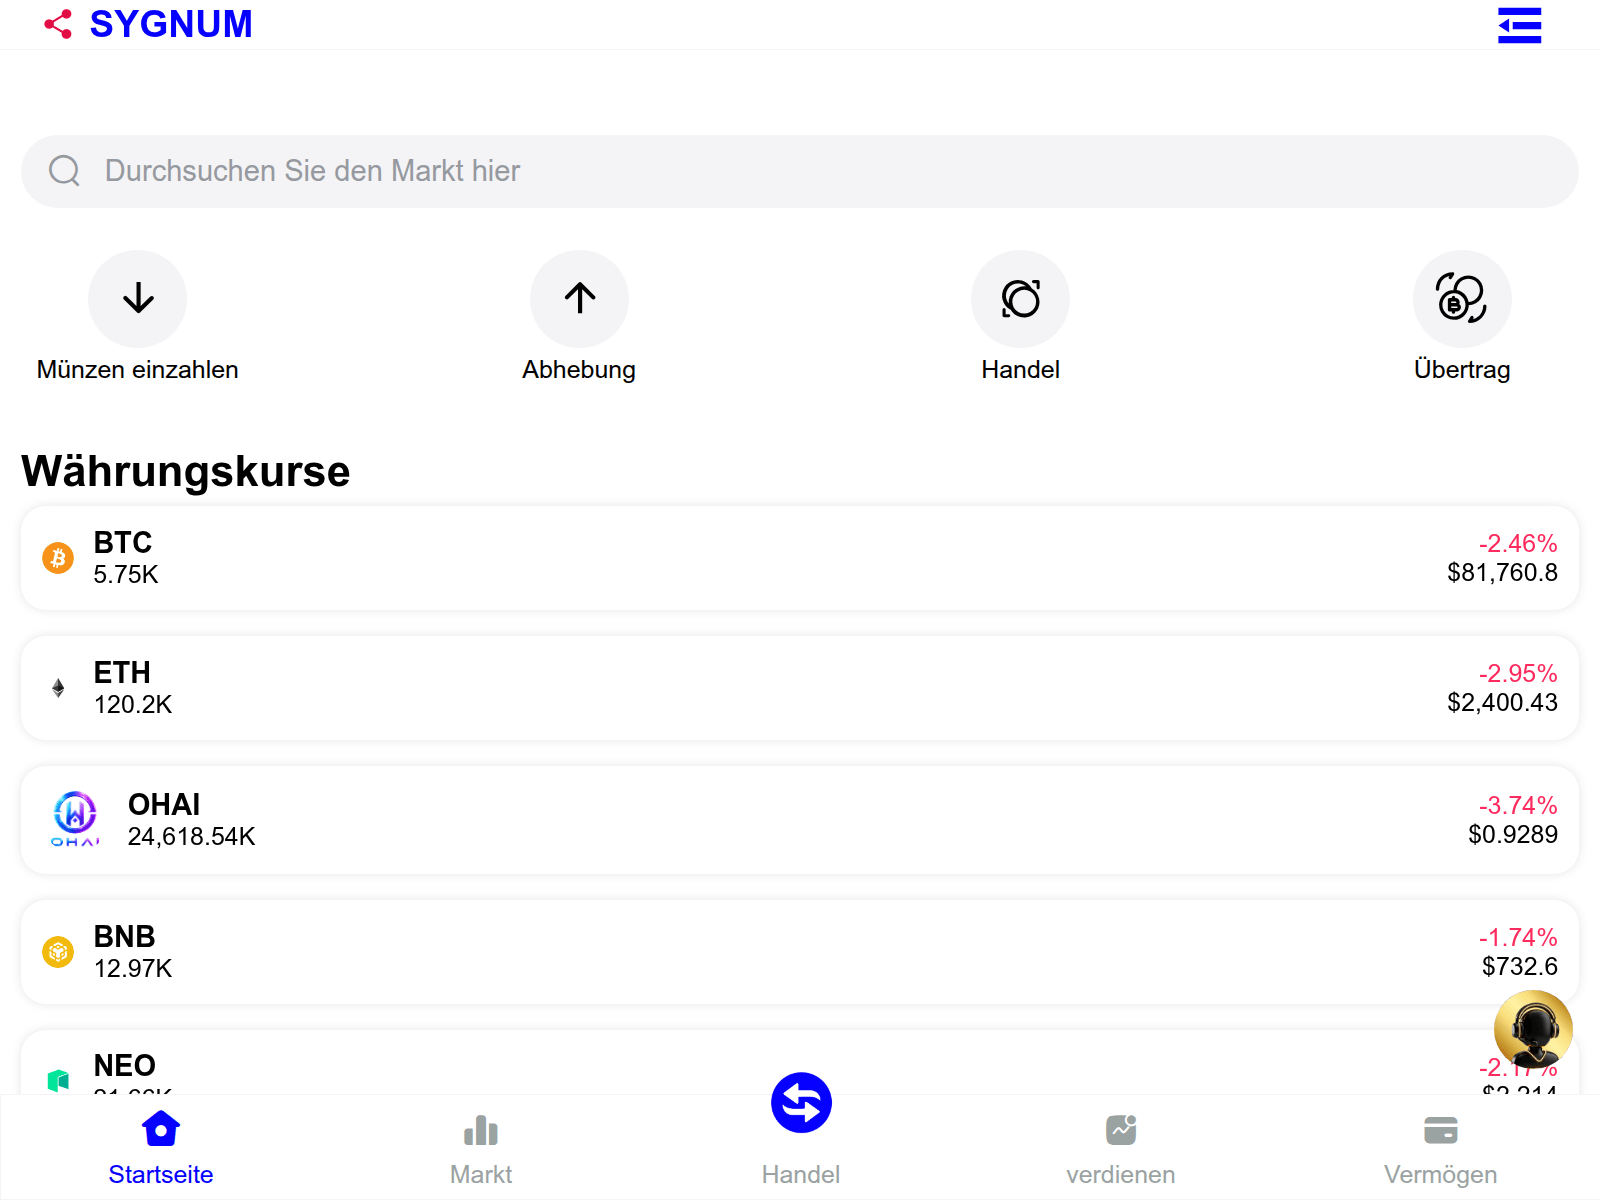Click the Ethereum diamond icon
The image size is (1600, 1200).
[x=58, y=688]
